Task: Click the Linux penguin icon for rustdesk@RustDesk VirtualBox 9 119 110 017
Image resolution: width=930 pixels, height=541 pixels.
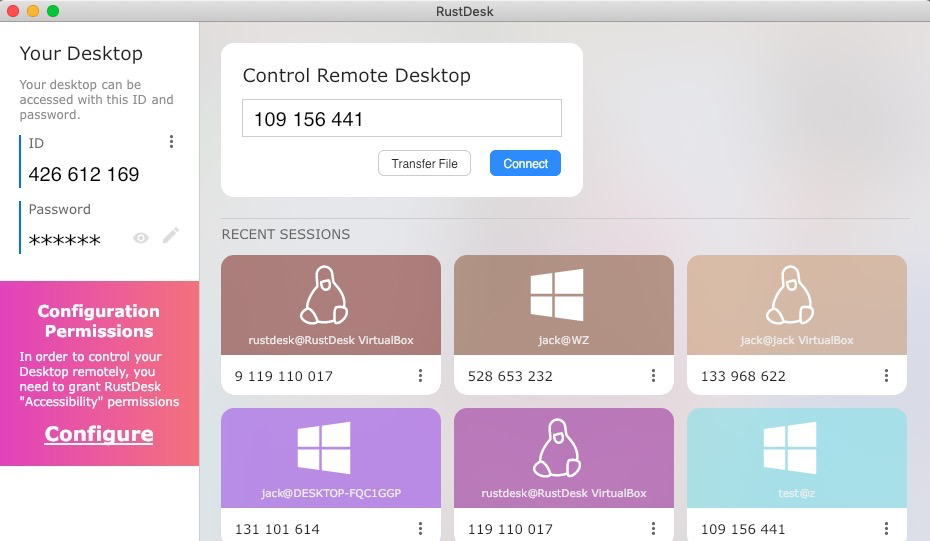Action: coord(330,296)
